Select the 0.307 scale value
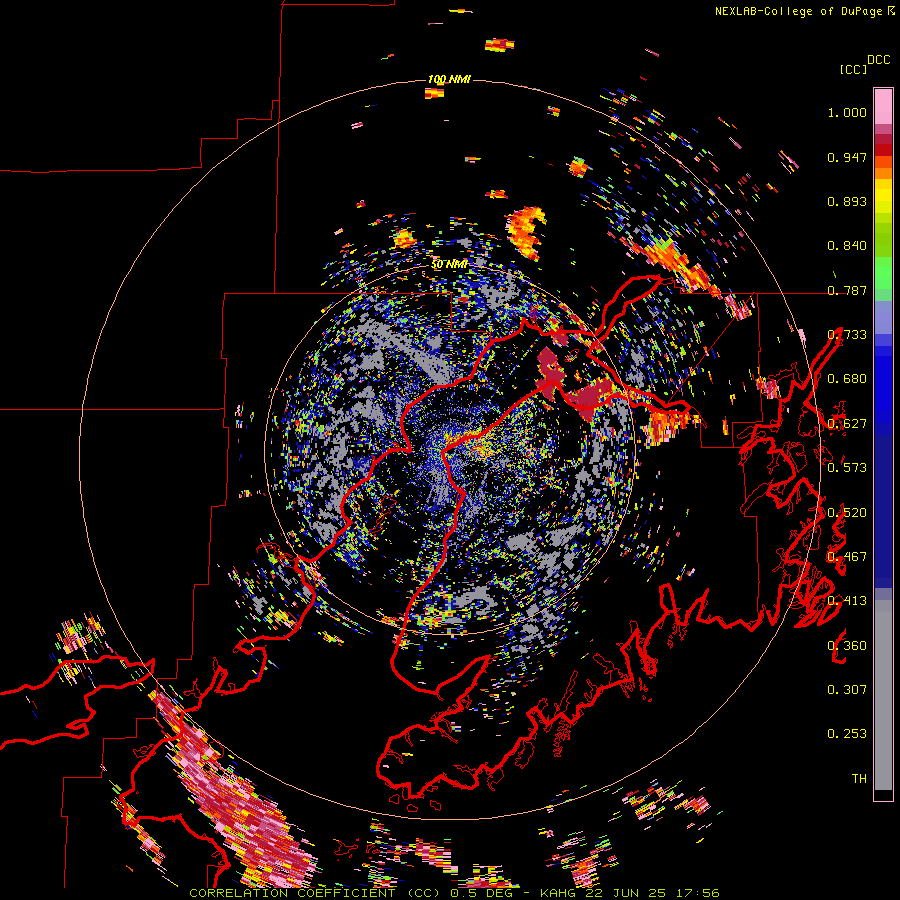Screen dimensions: 900x900 847,690
